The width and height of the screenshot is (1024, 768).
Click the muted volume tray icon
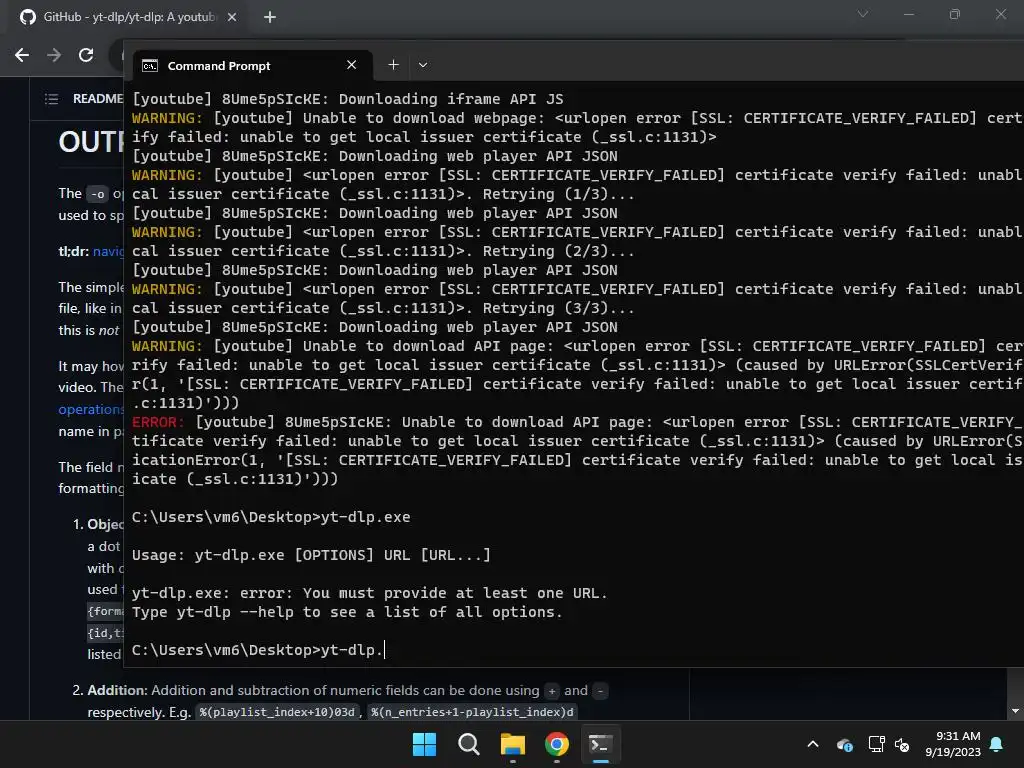(902, 744)
